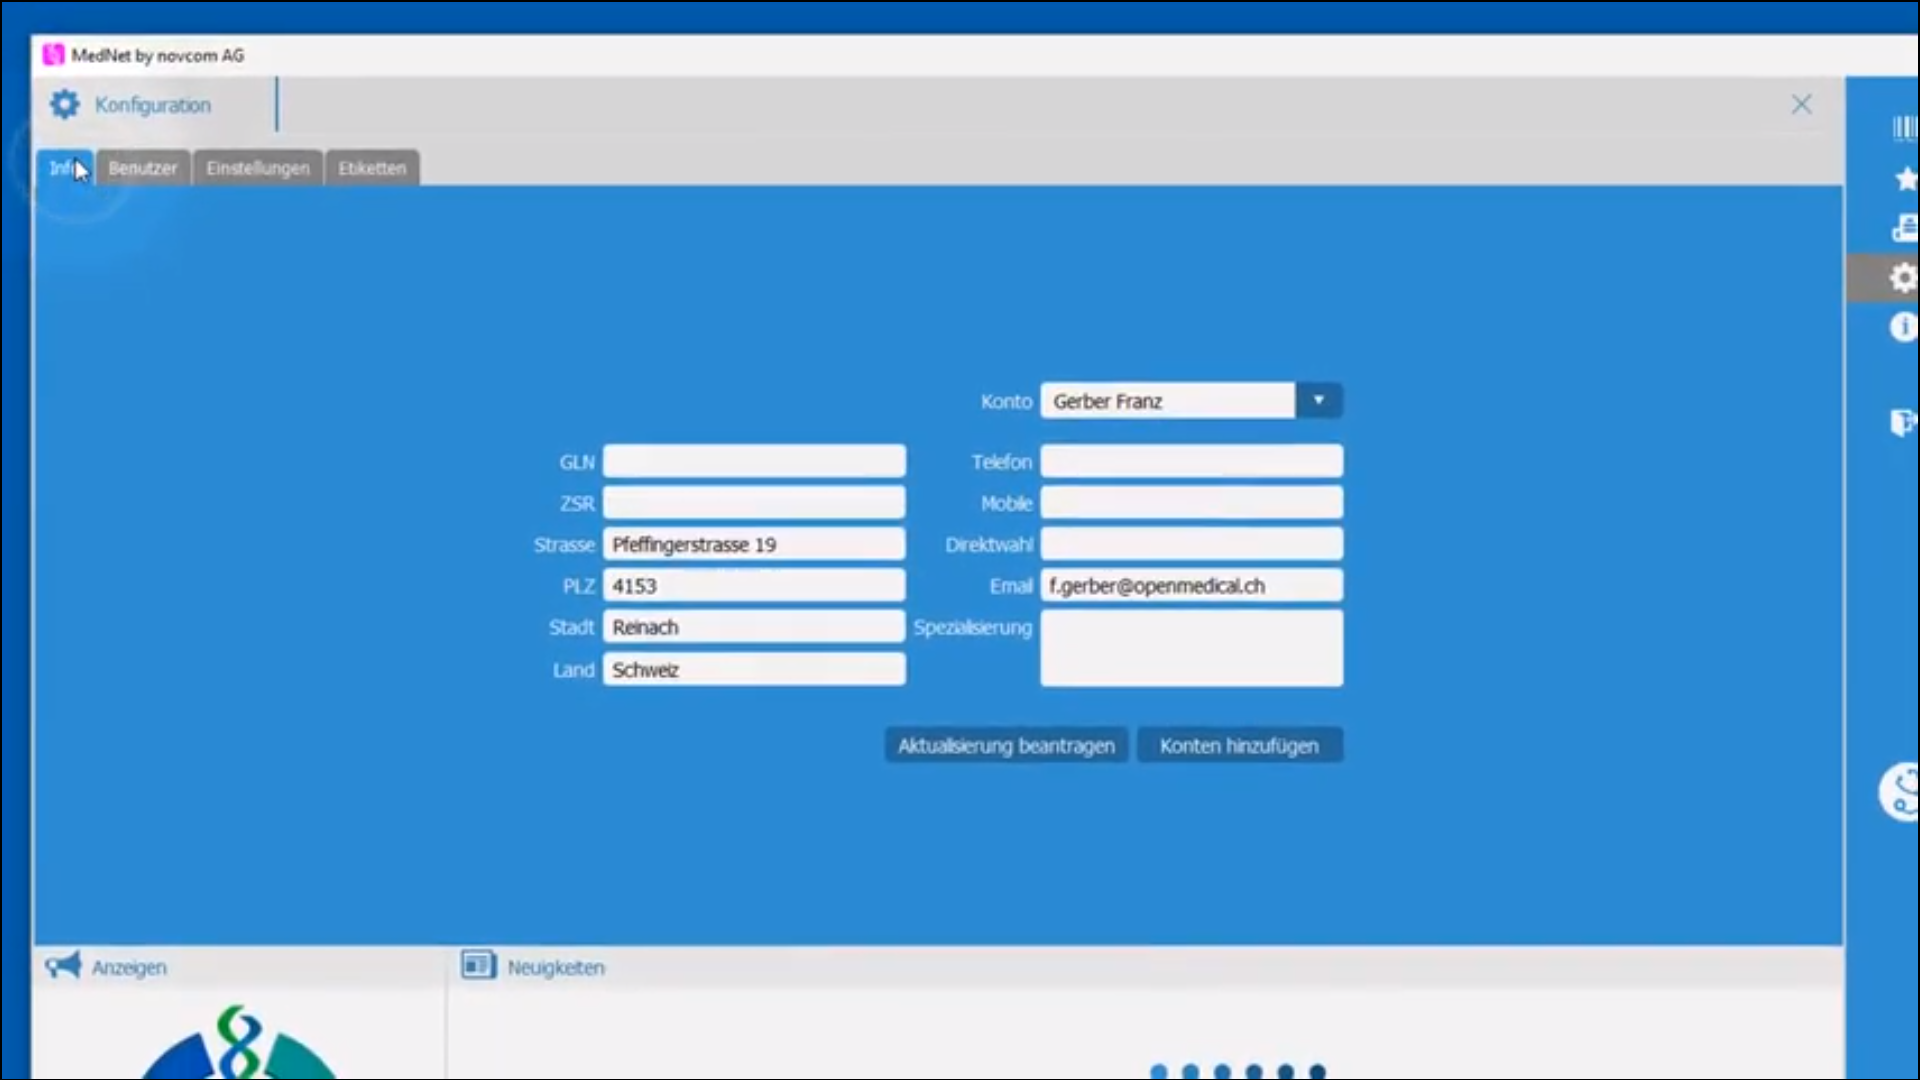Viewport: 1920px width, 1080px height.
Task: Open the info circle icon in sidebar
Action: point(1902,327)
